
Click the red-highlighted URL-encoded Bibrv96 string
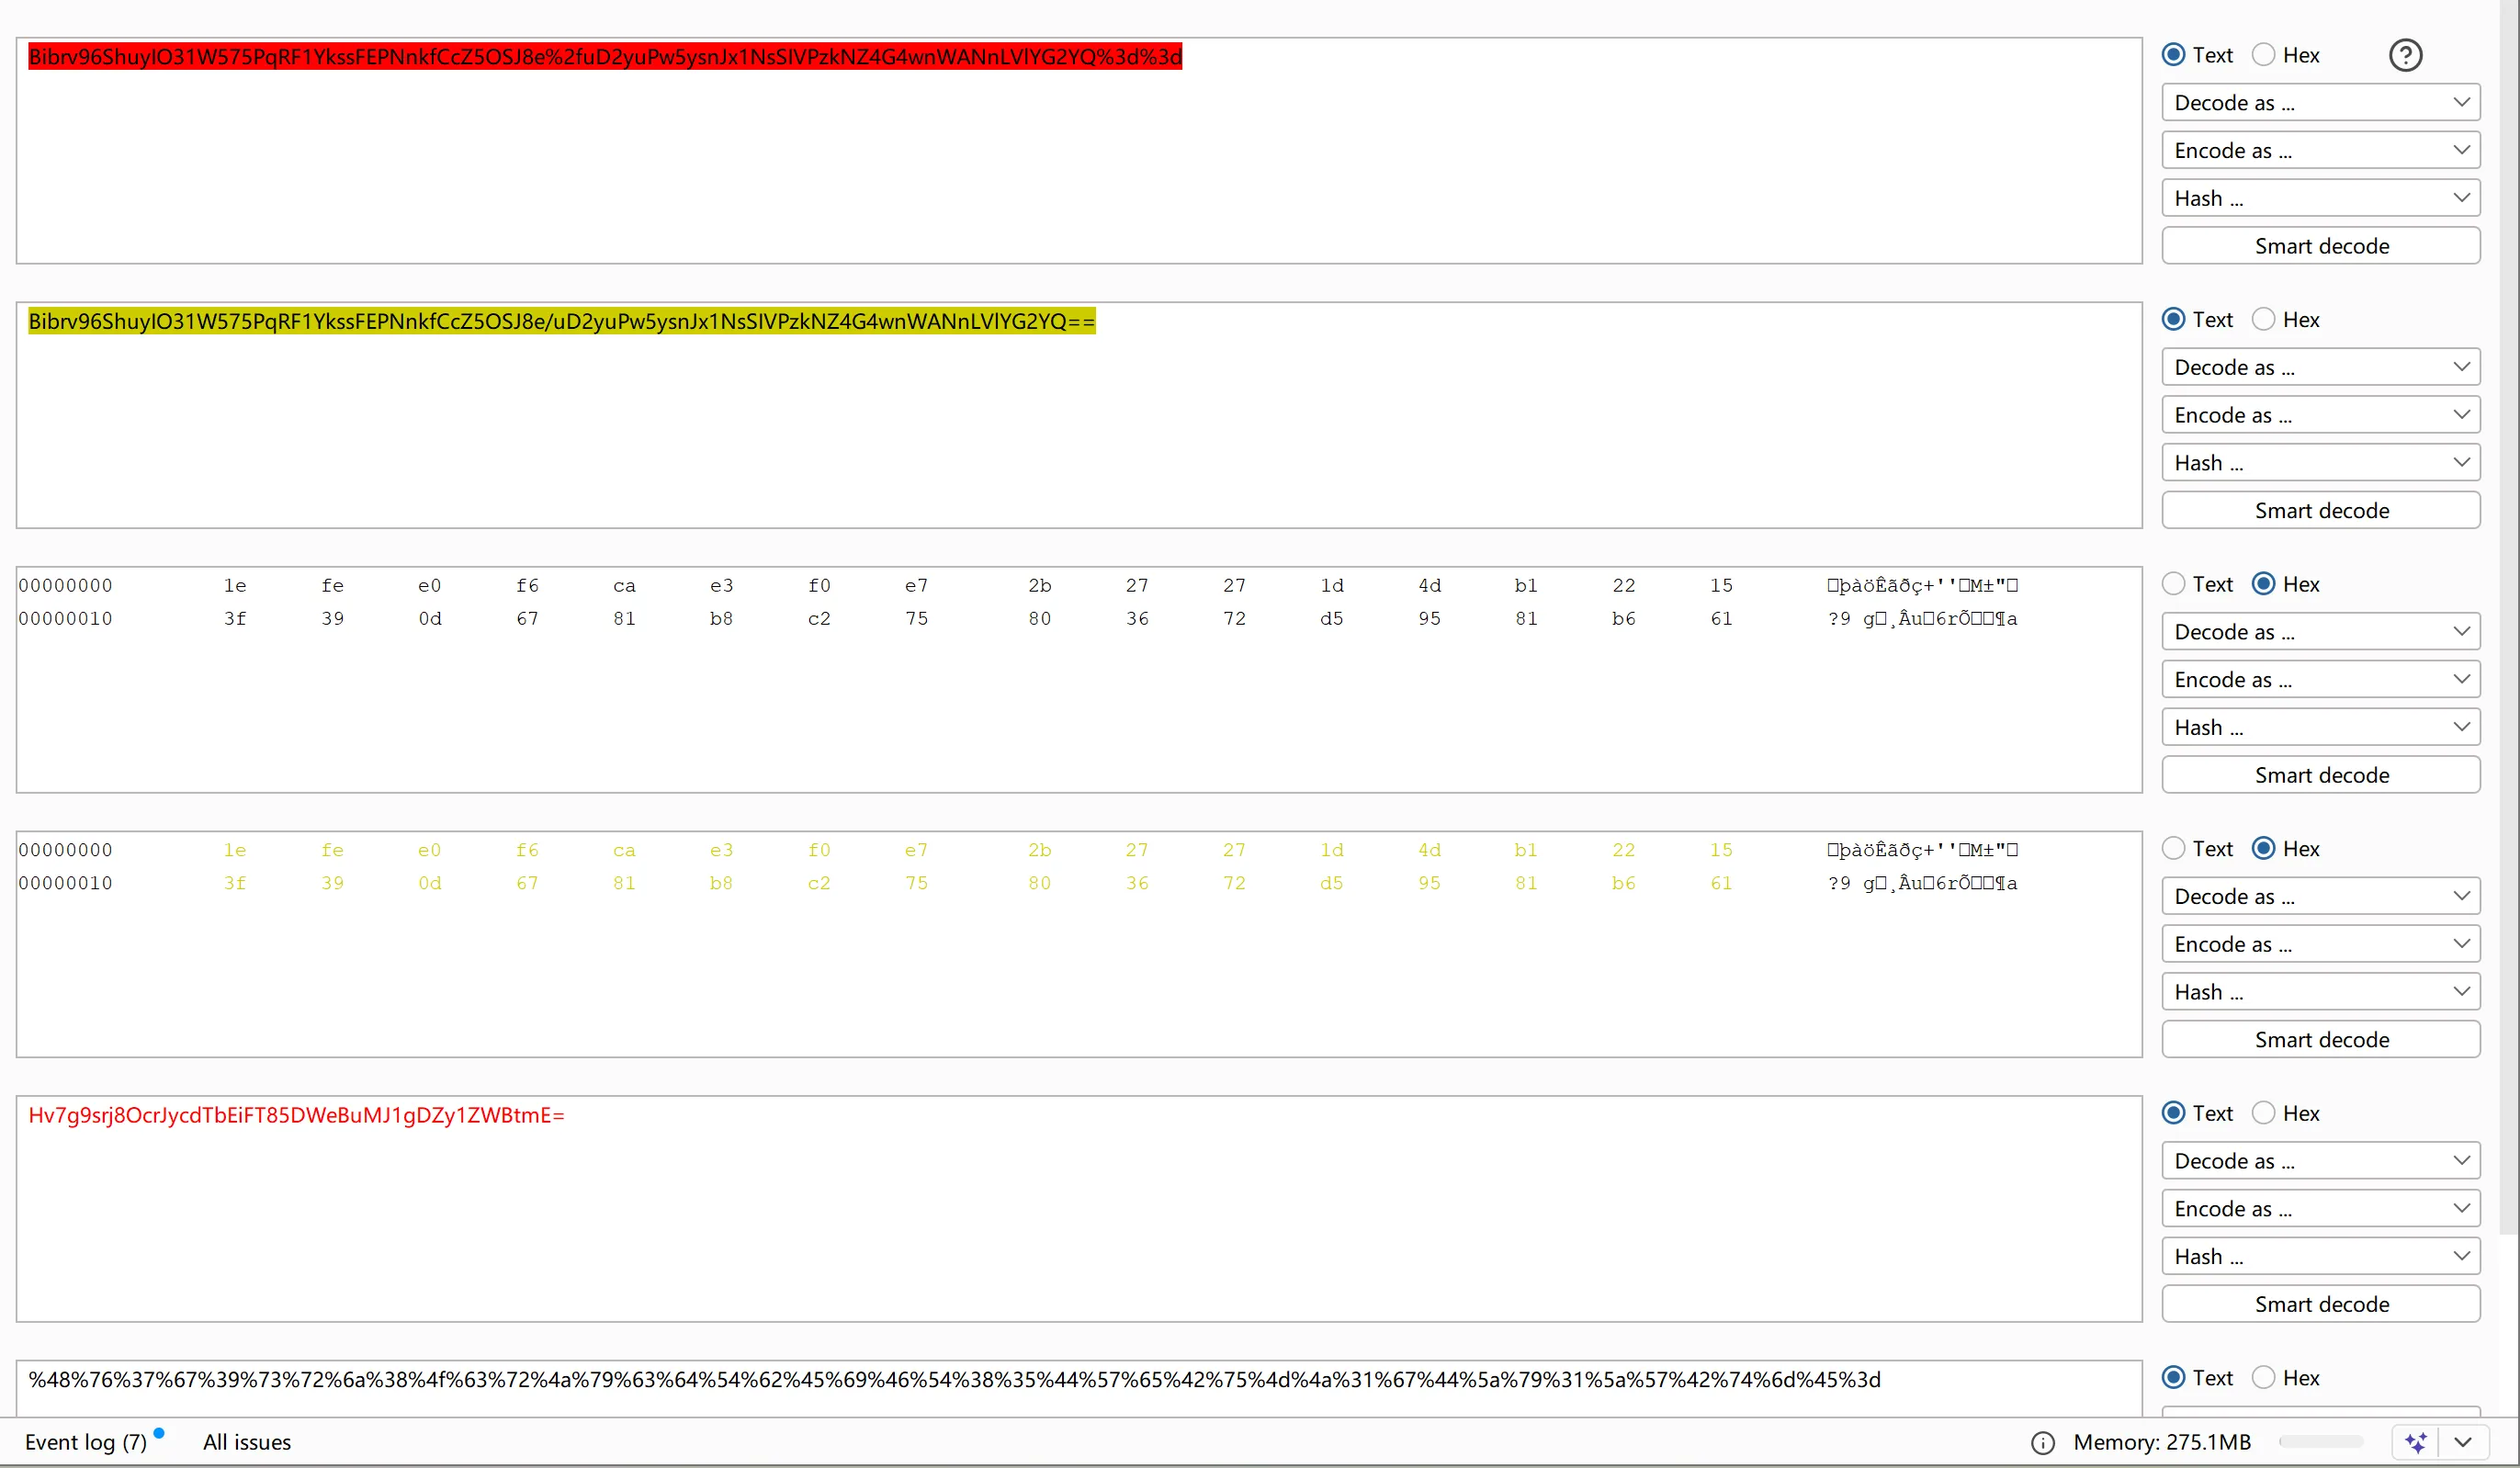click(605, 56)
